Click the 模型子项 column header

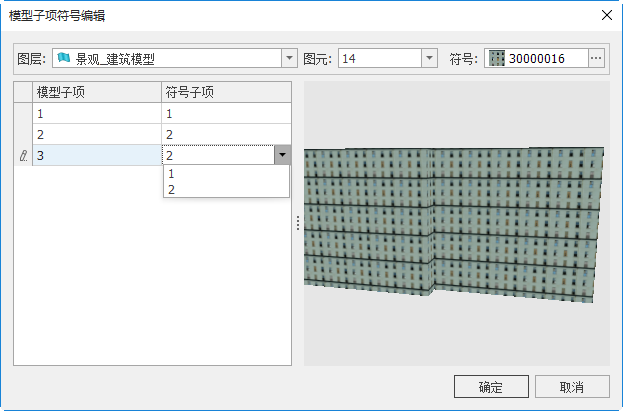pos(97,92)
